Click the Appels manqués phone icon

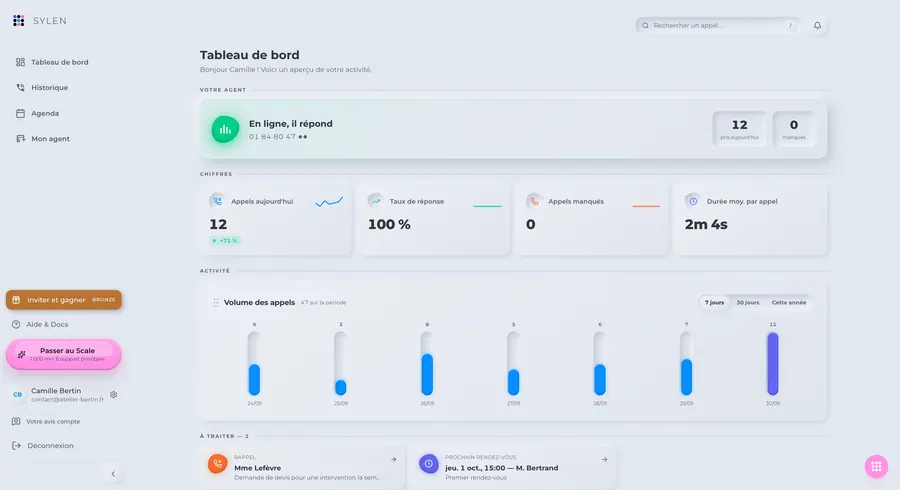click(534, 201)
